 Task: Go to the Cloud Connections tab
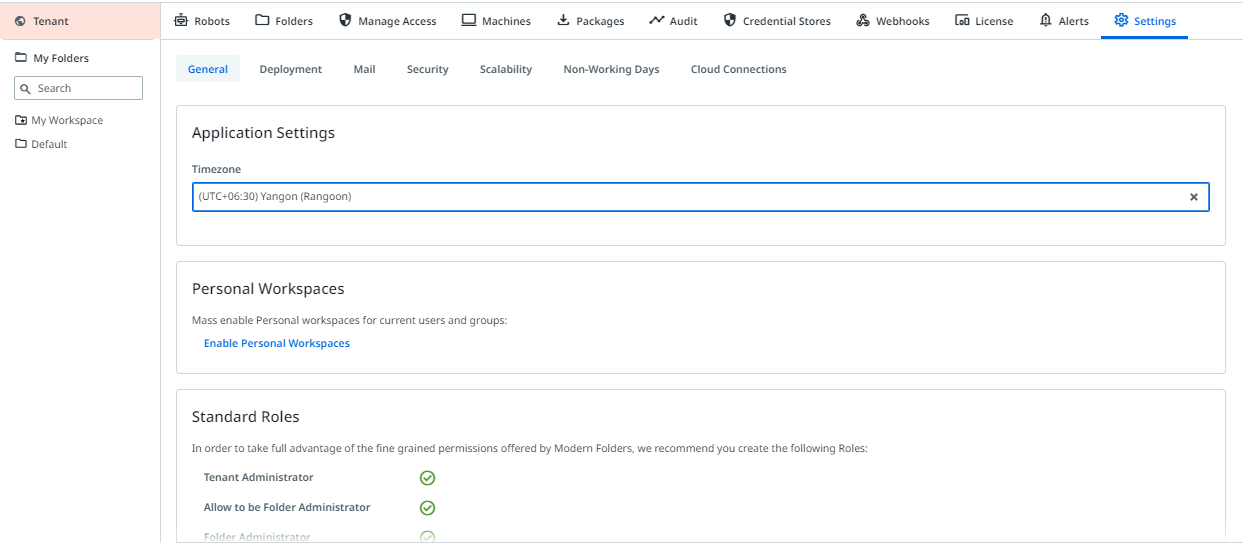pyautogui.click(x=738, y=69)
